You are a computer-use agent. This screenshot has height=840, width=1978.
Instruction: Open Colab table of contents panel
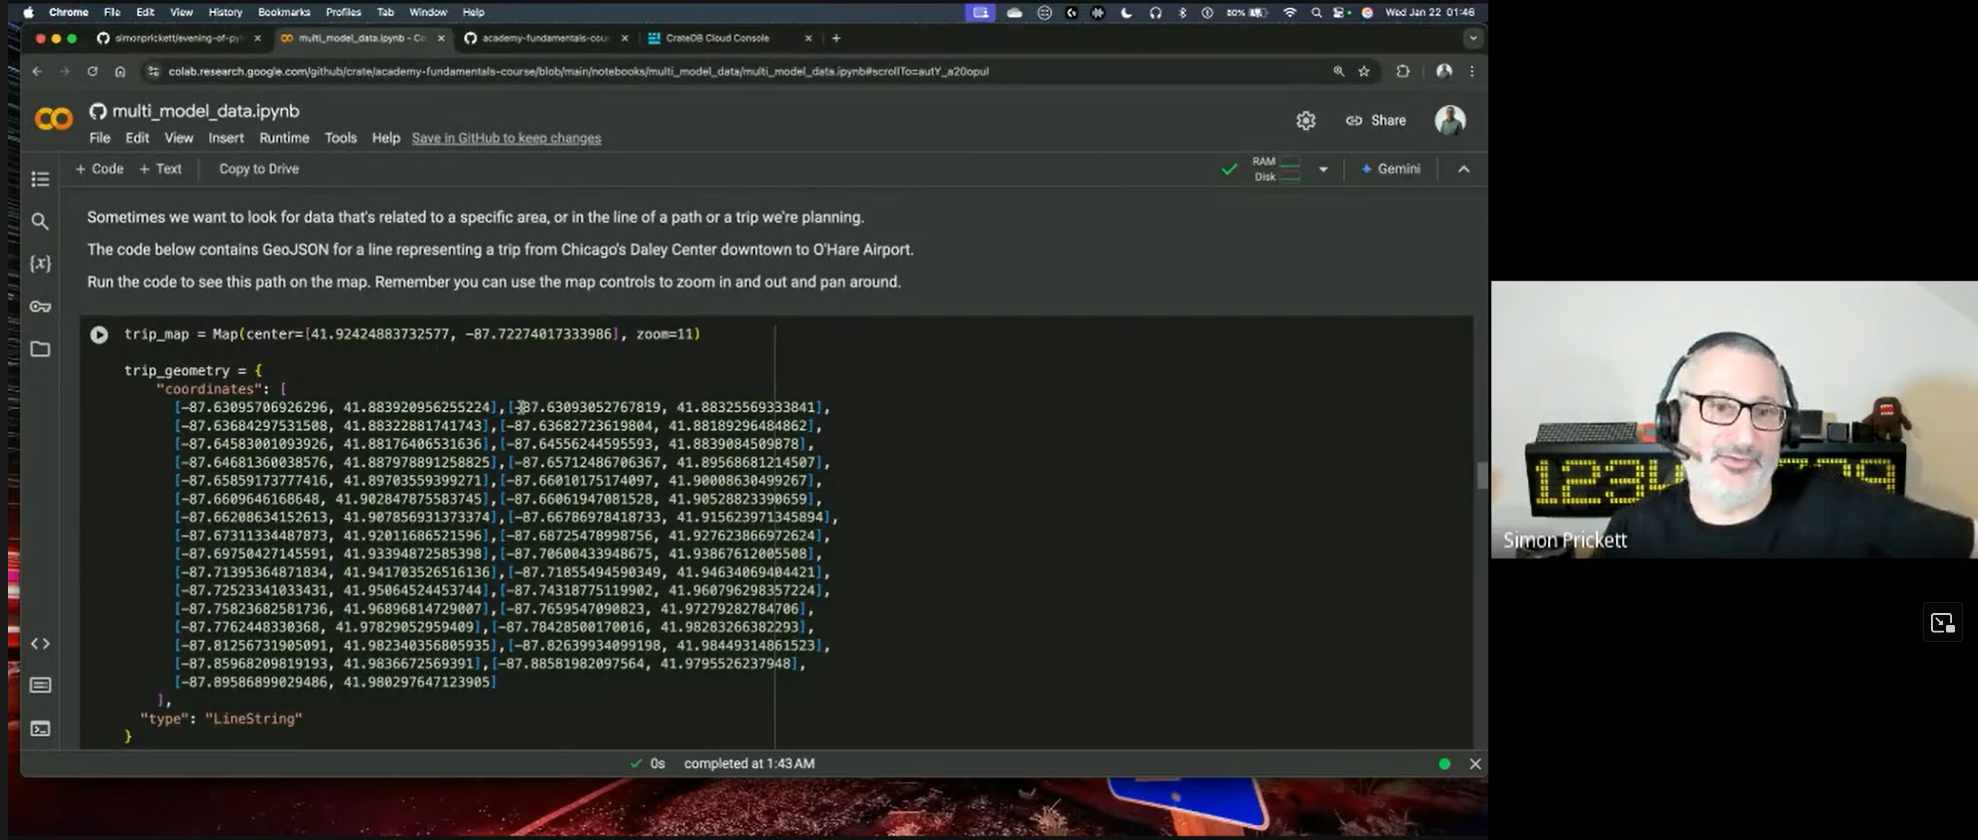pos(40,179)
